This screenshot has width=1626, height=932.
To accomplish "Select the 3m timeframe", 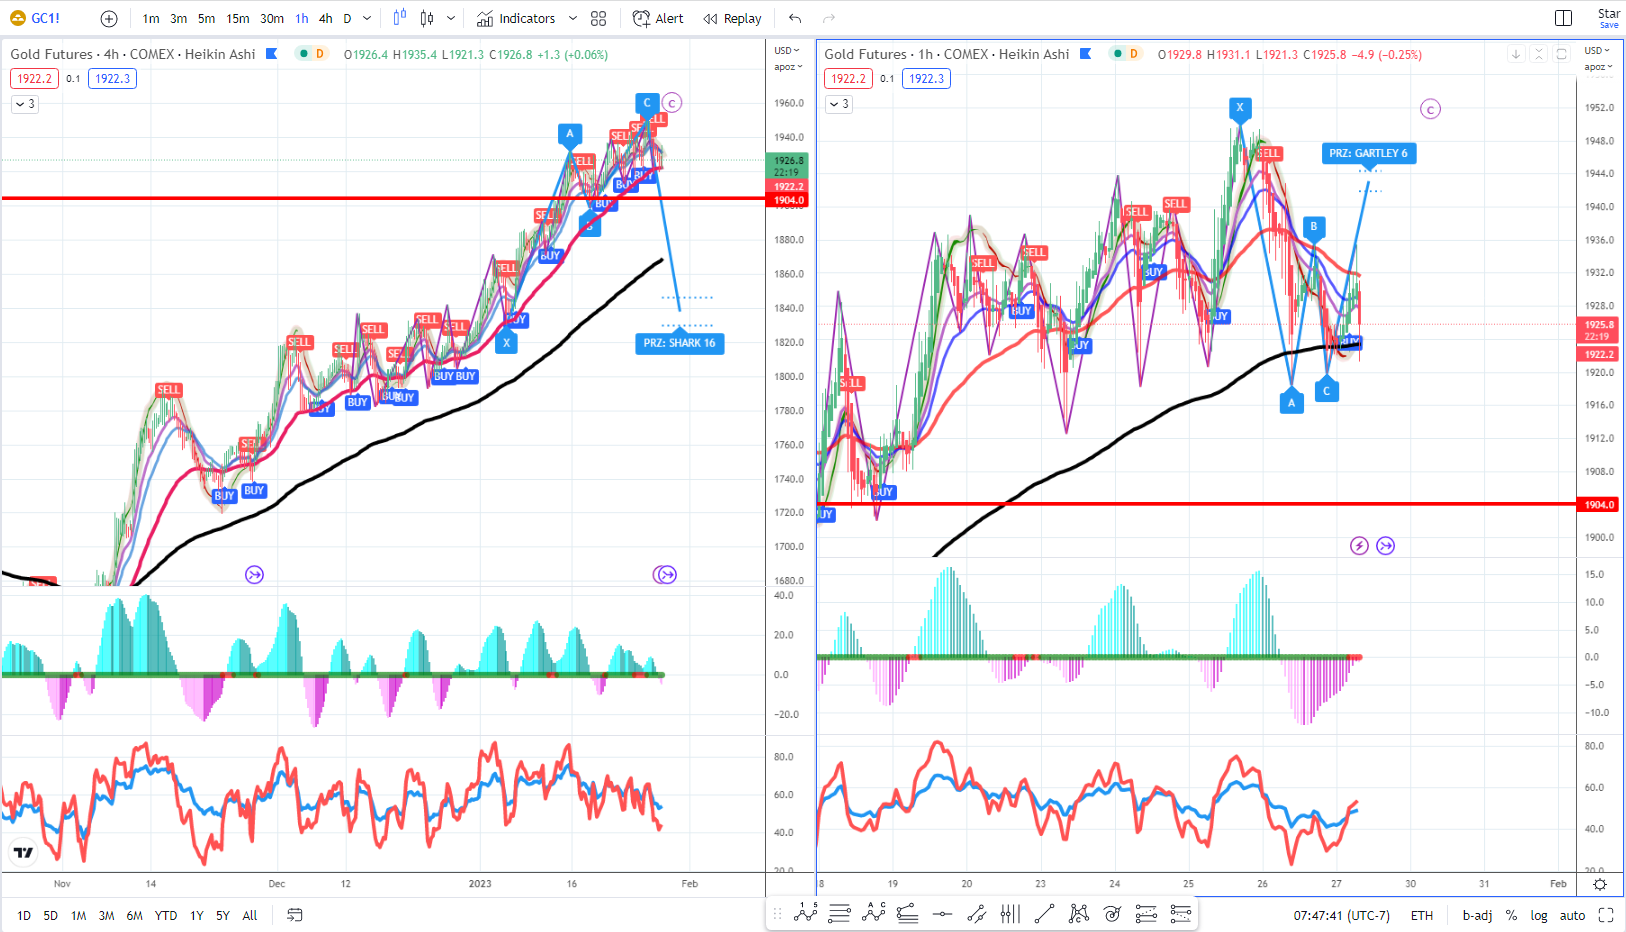I will pyautogui.click(x=178, y=18).
